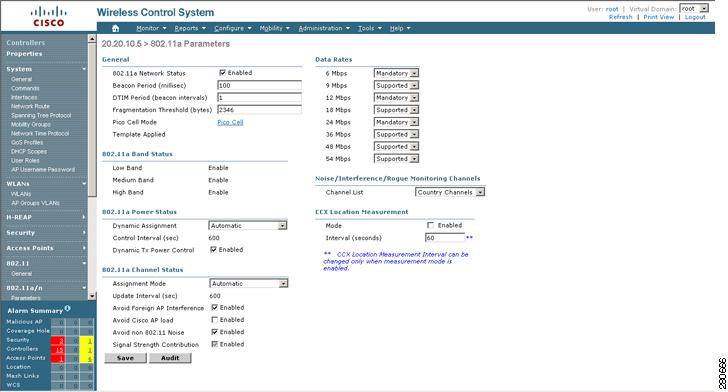The image size is (728, 392).
Task: Open 12 Mbps data rate dropdown
Action: (x=396, y=98)
